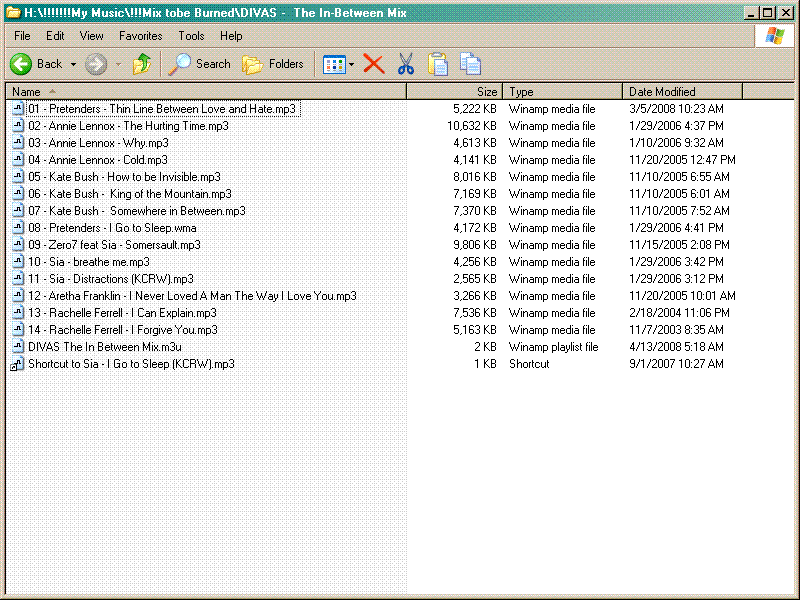Click the Views icon
This screenshot has width=800, height=600.
click(x=334, y=65)
